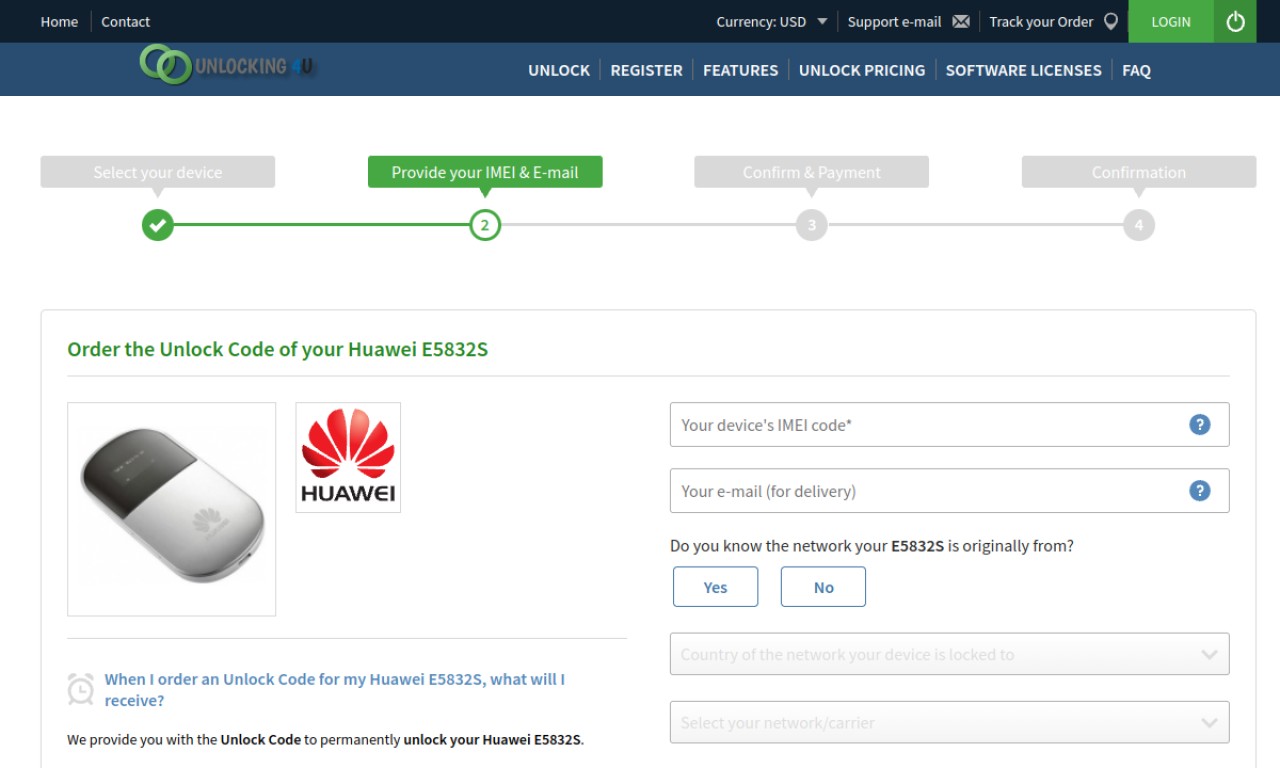Click the step 2 circle indicator
Viewport: 1280px width, 768px height.
point(485,225)
